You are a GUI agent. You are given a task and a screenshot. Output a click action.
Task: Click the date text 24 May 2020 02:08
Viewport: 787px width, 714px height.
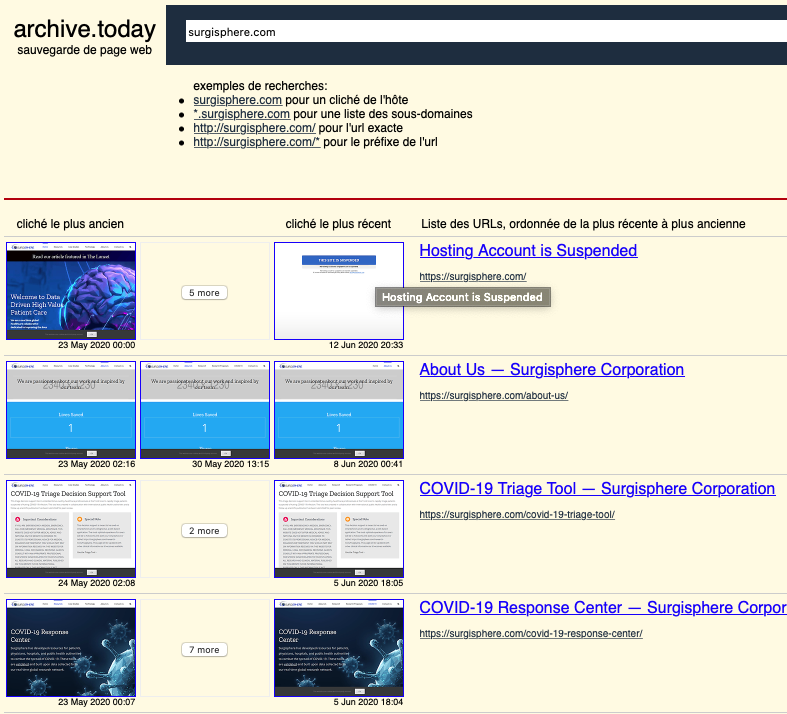(96, 583)
